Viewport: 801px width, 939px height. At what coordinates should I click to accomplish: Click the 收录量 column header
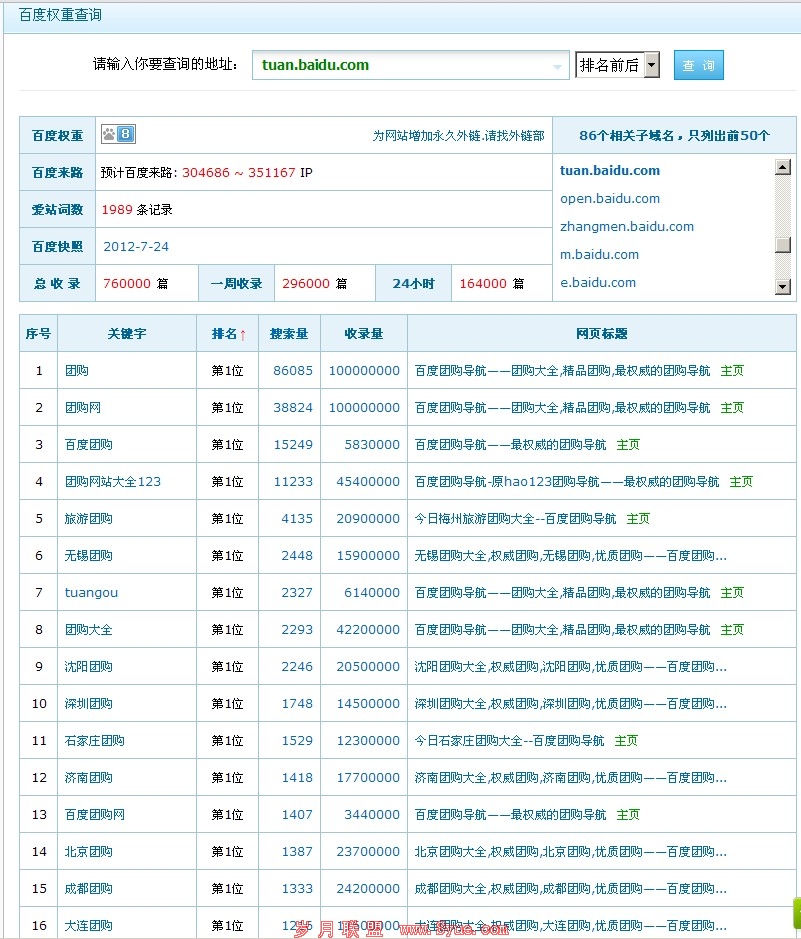click(x=364, y=334)
